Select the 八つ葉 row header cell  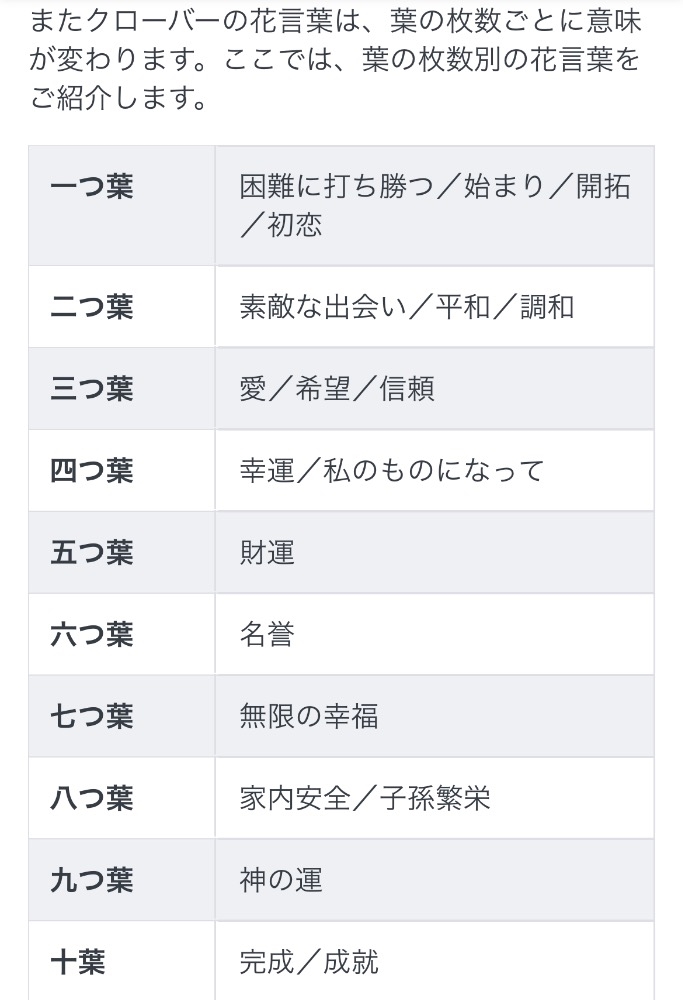[121, 798]
